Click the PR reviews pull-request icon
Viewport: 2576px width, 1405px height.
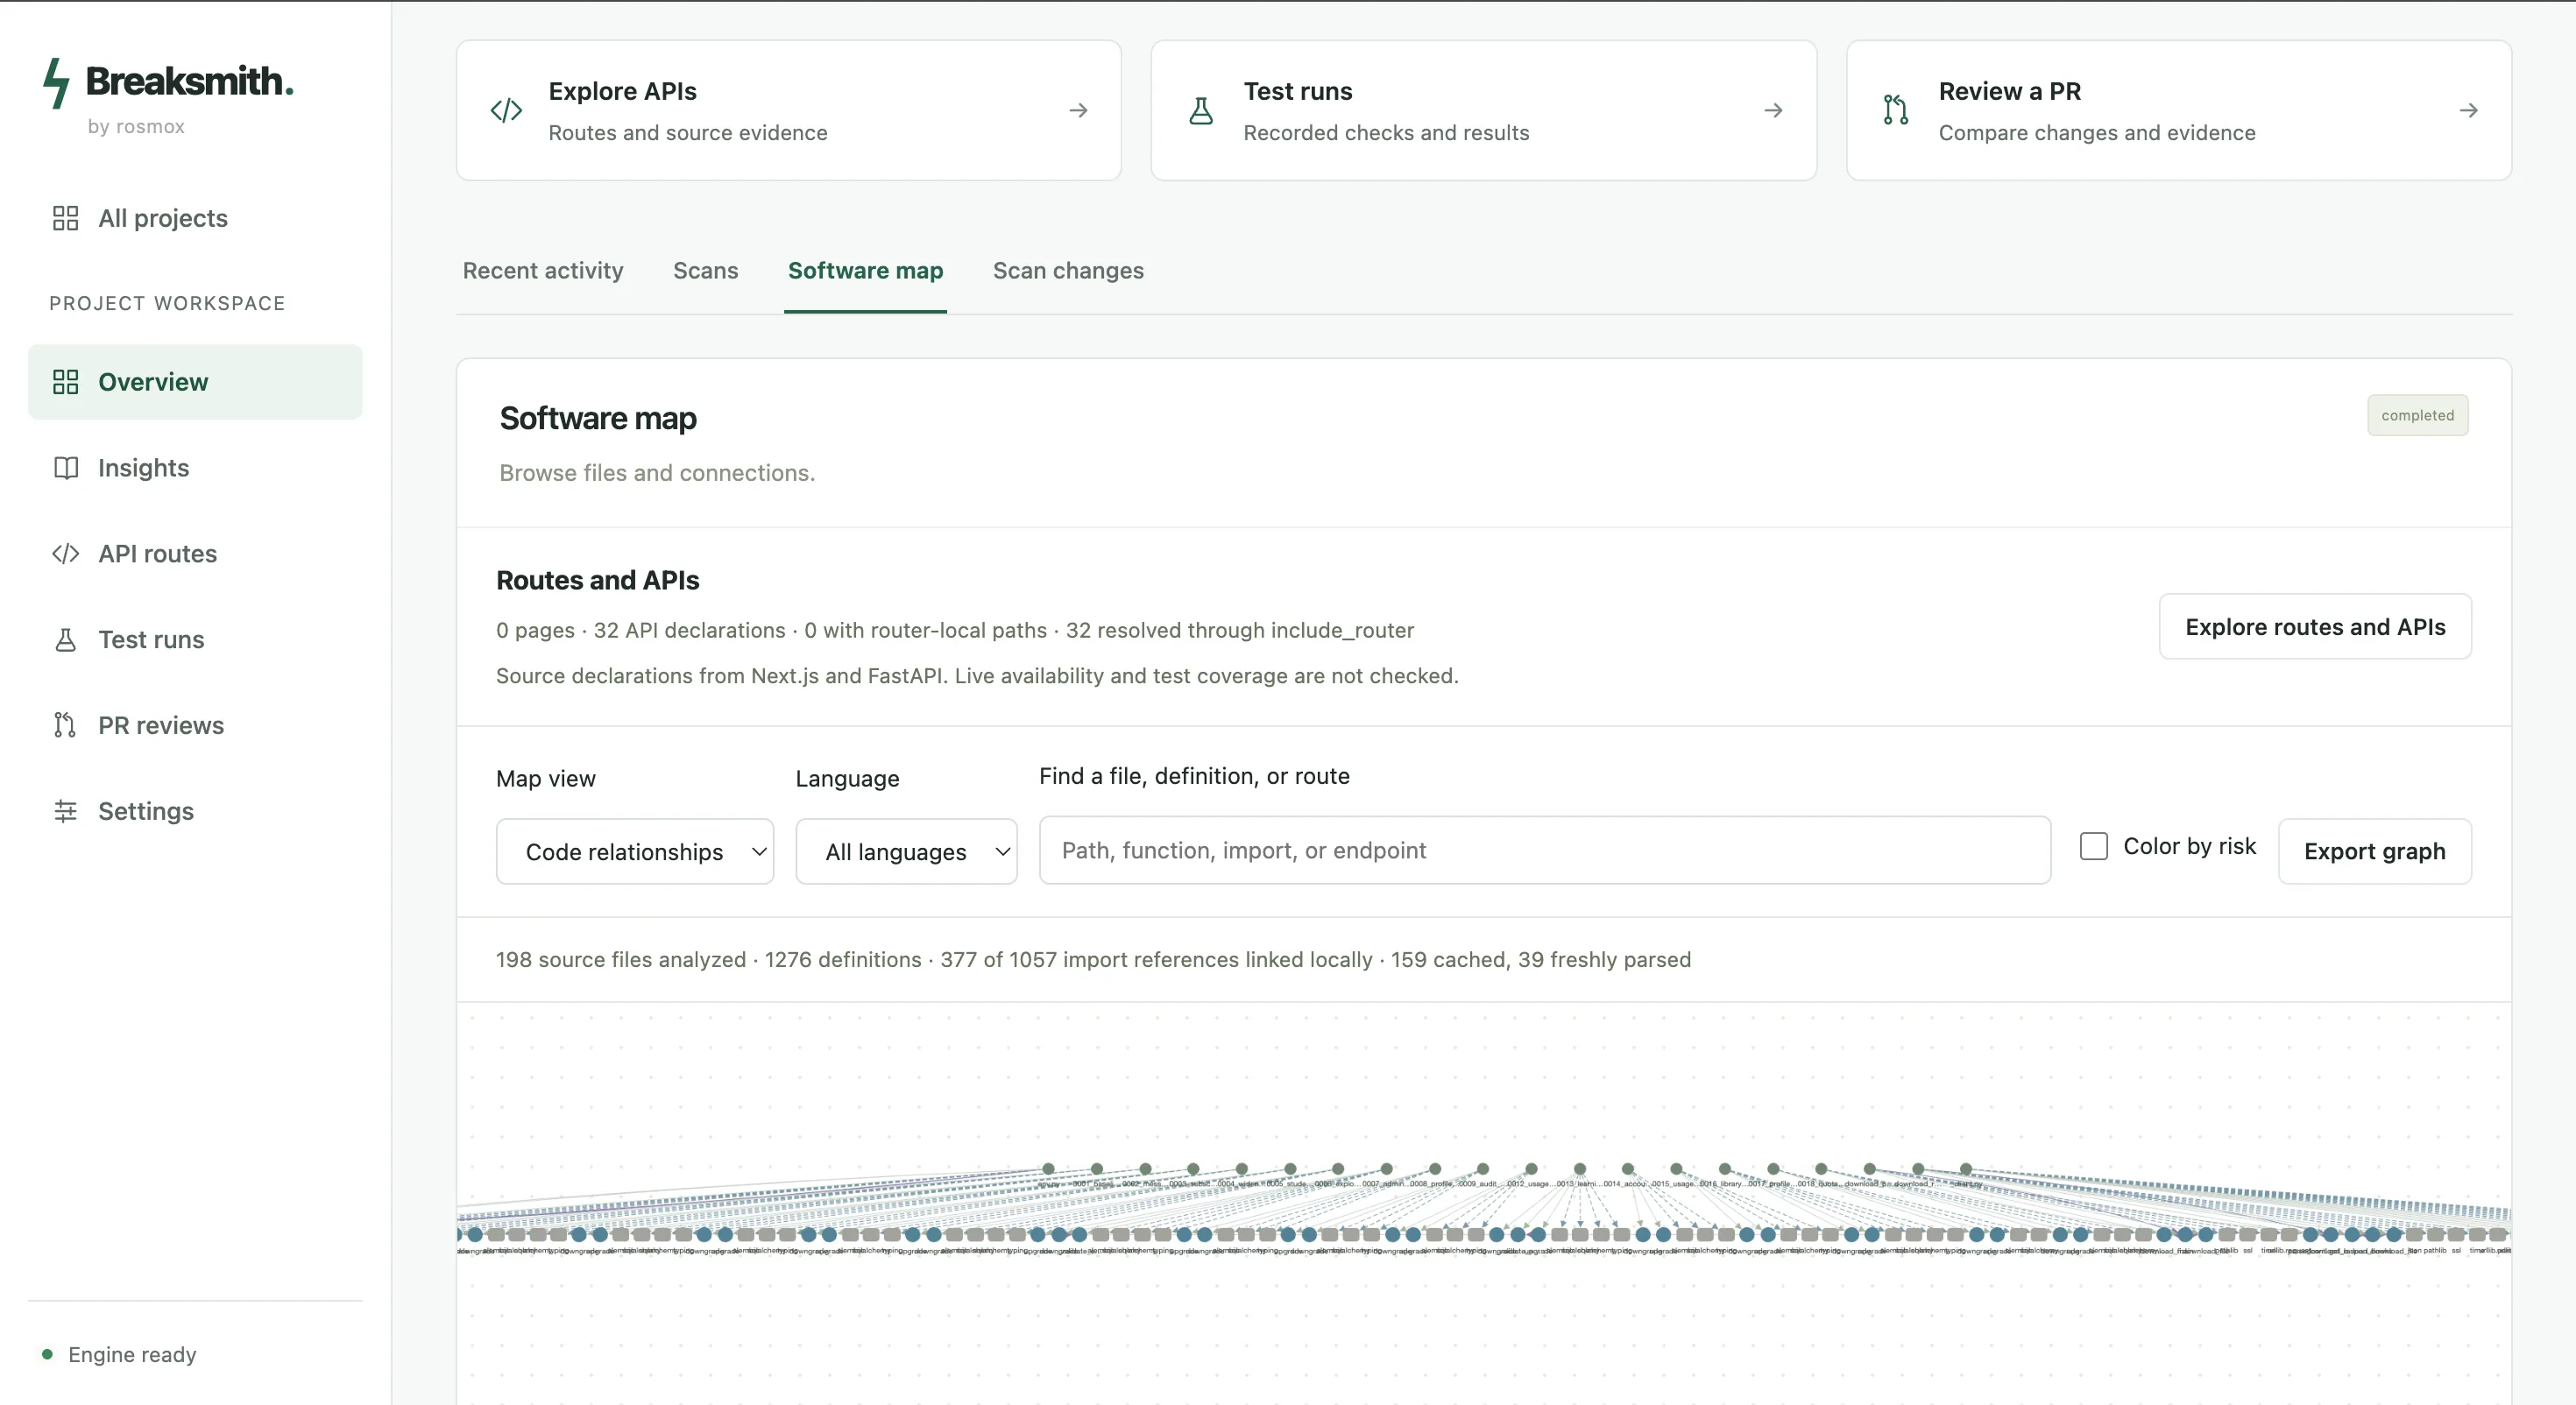click(x=65, y=725)
